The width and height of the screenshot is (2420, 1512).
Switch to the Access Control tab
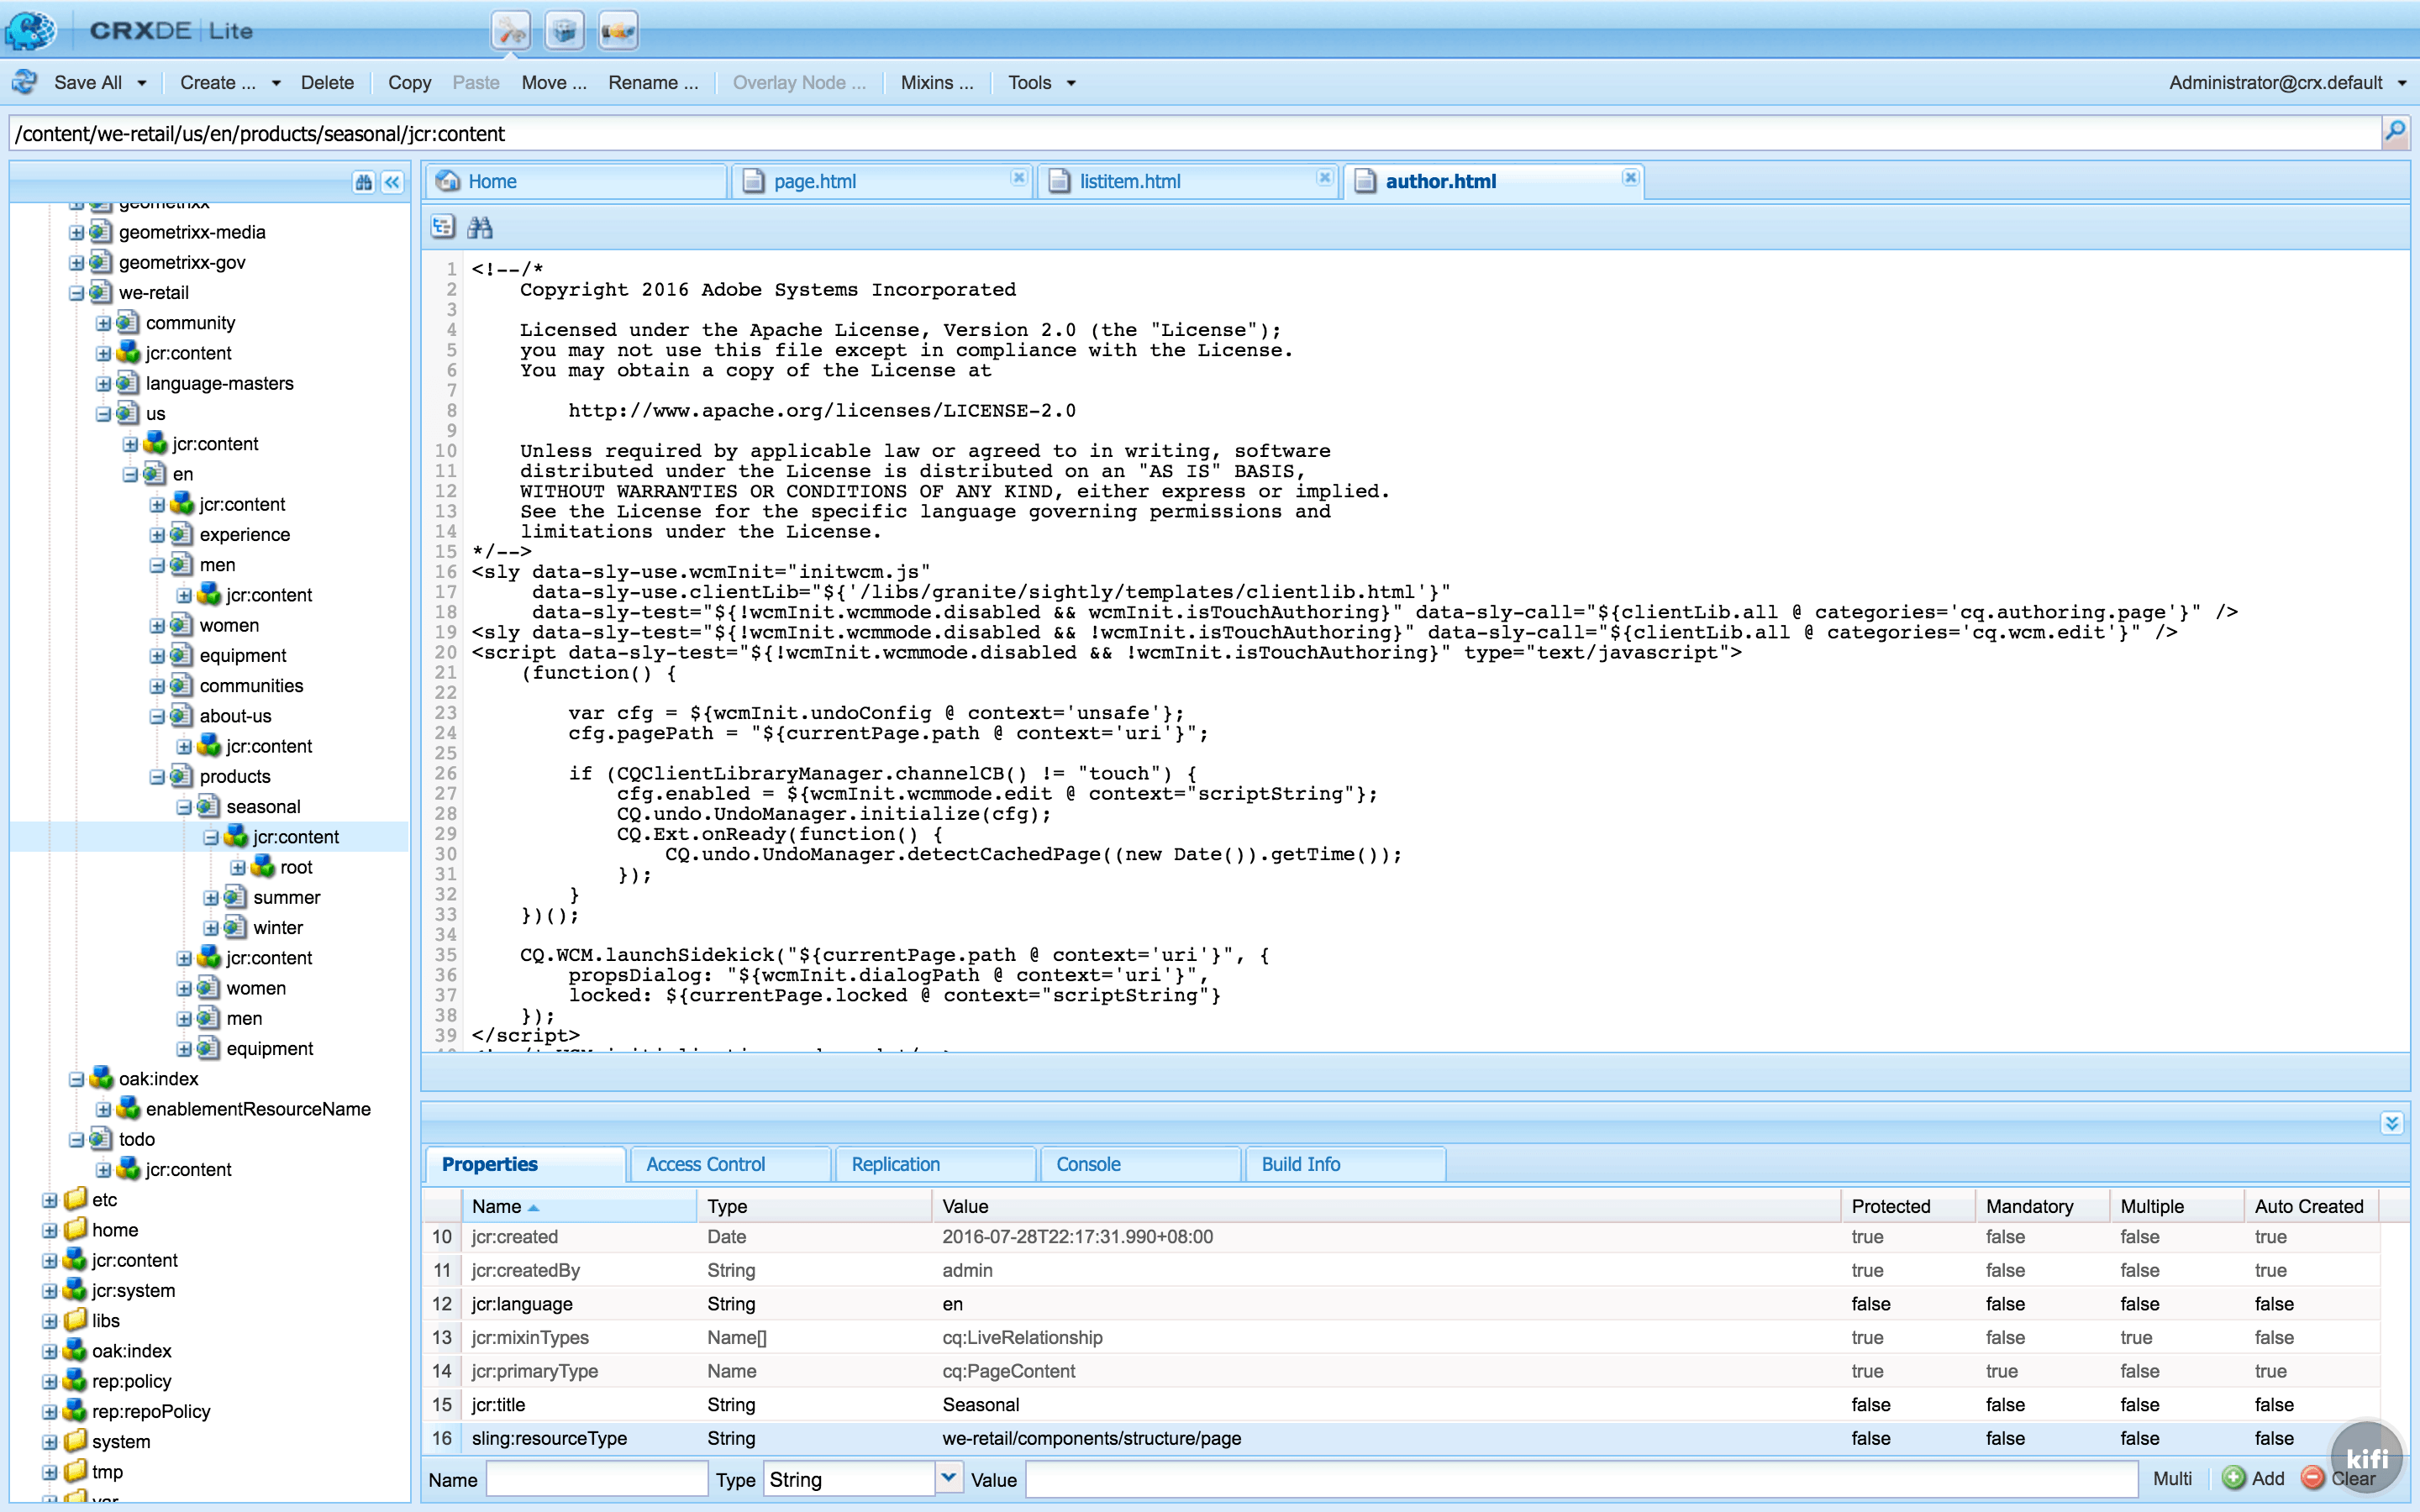(705, 1164)
